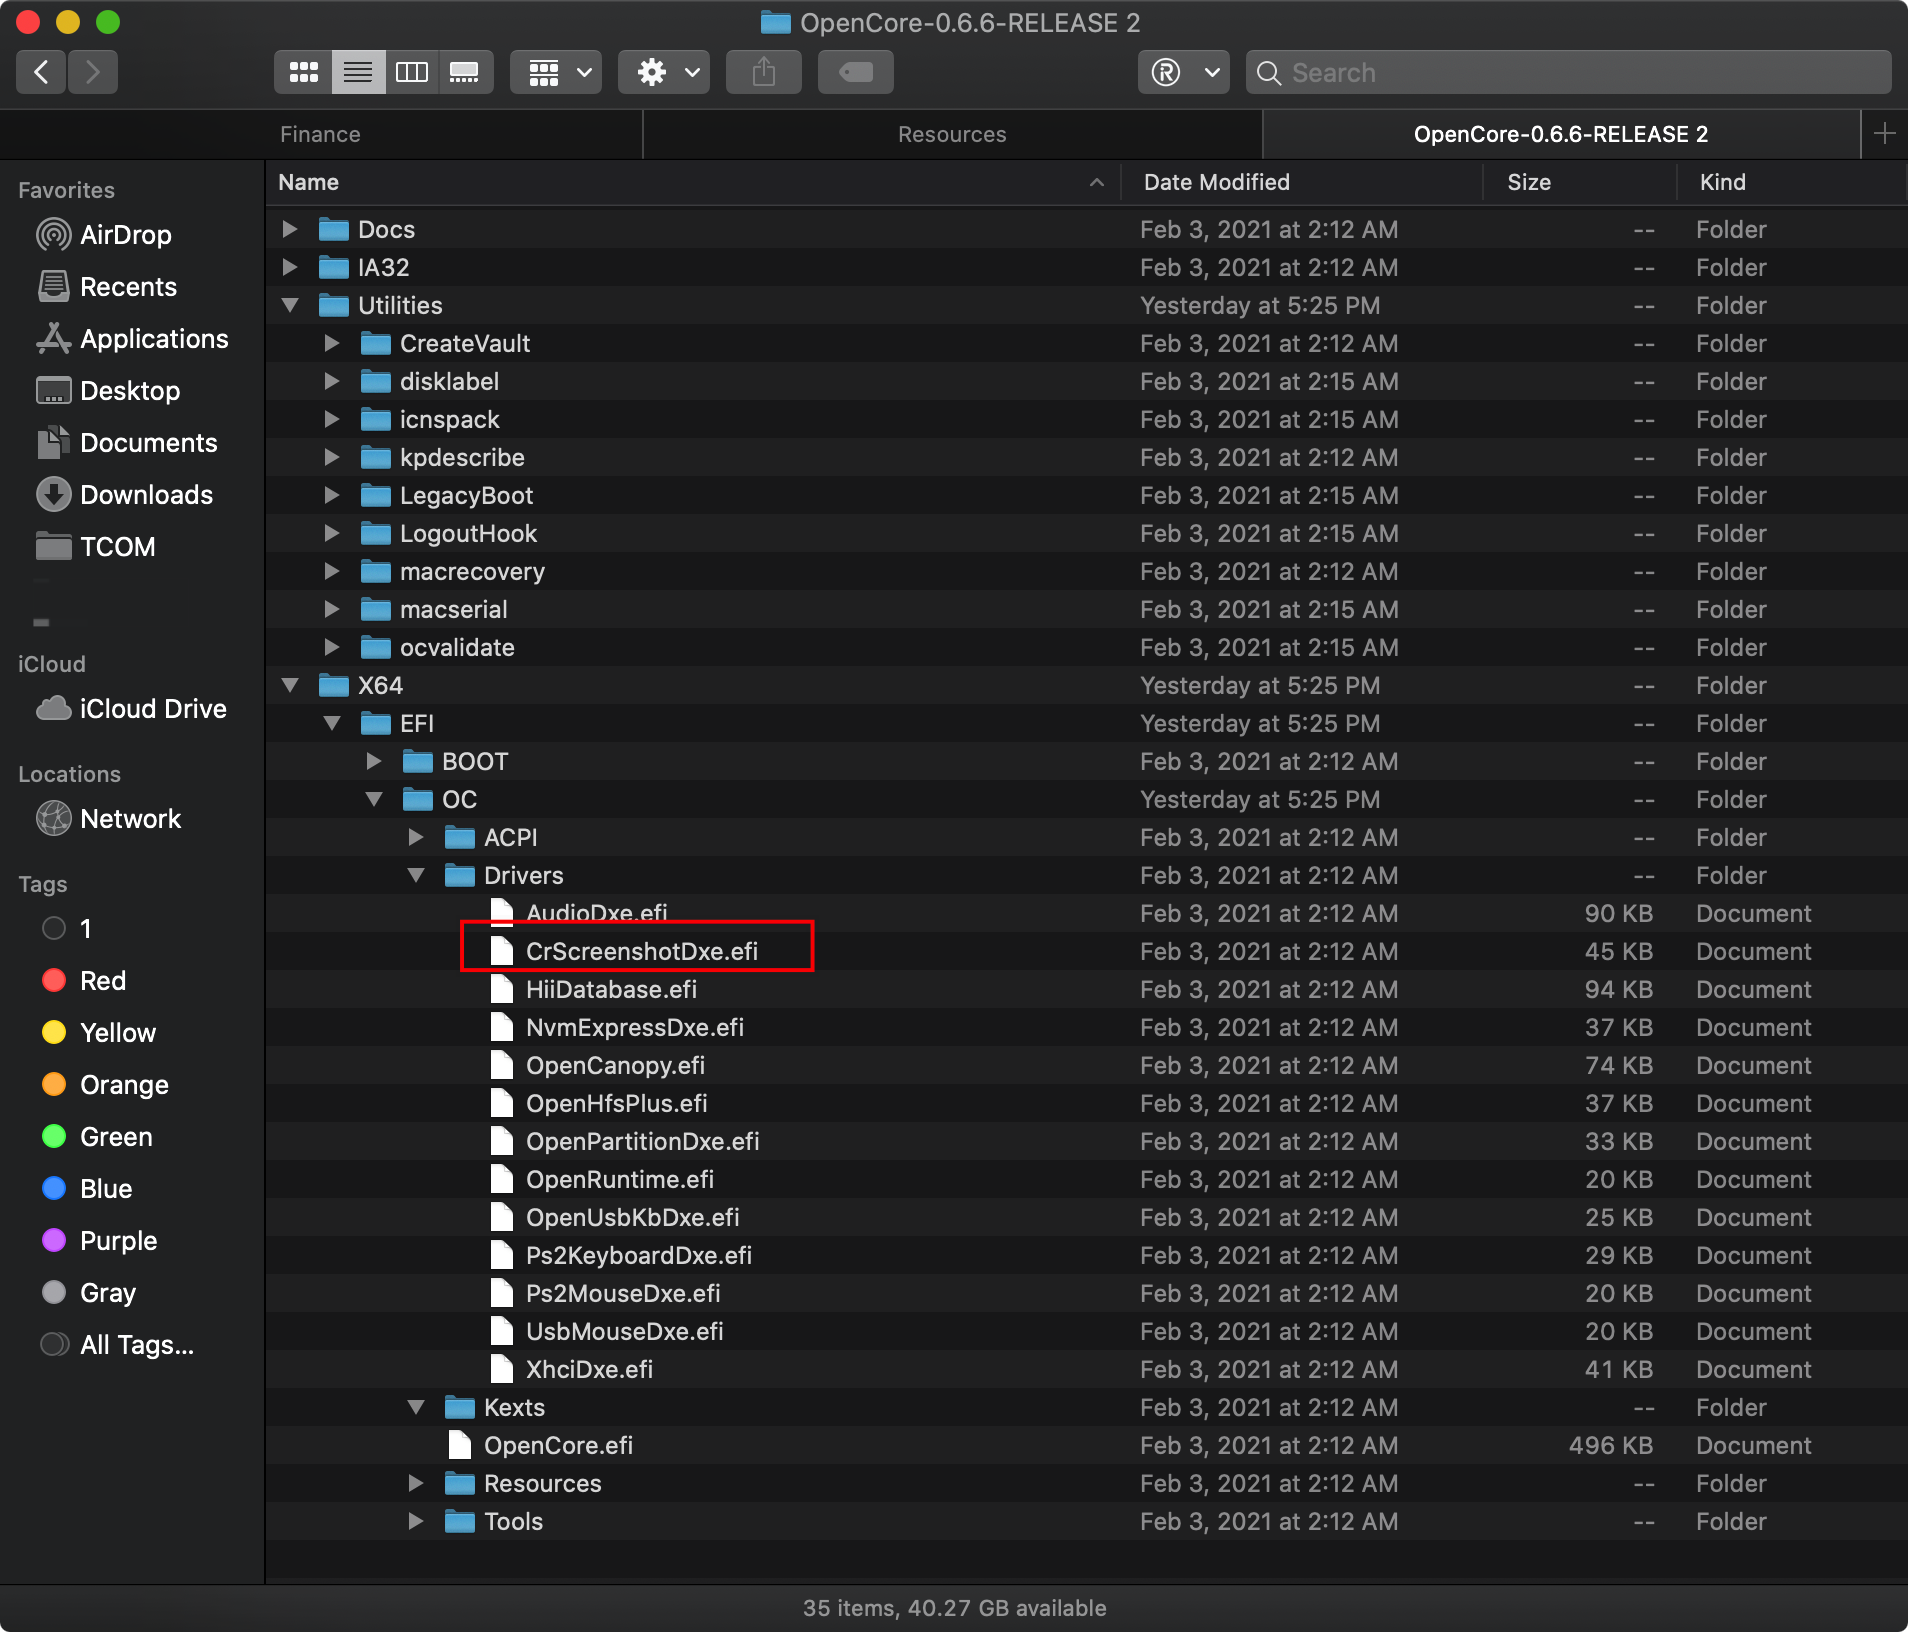This screenshot has height=1632, width=1908.
Task: Switch to the Finance tab
Action: tap(320, 134)
